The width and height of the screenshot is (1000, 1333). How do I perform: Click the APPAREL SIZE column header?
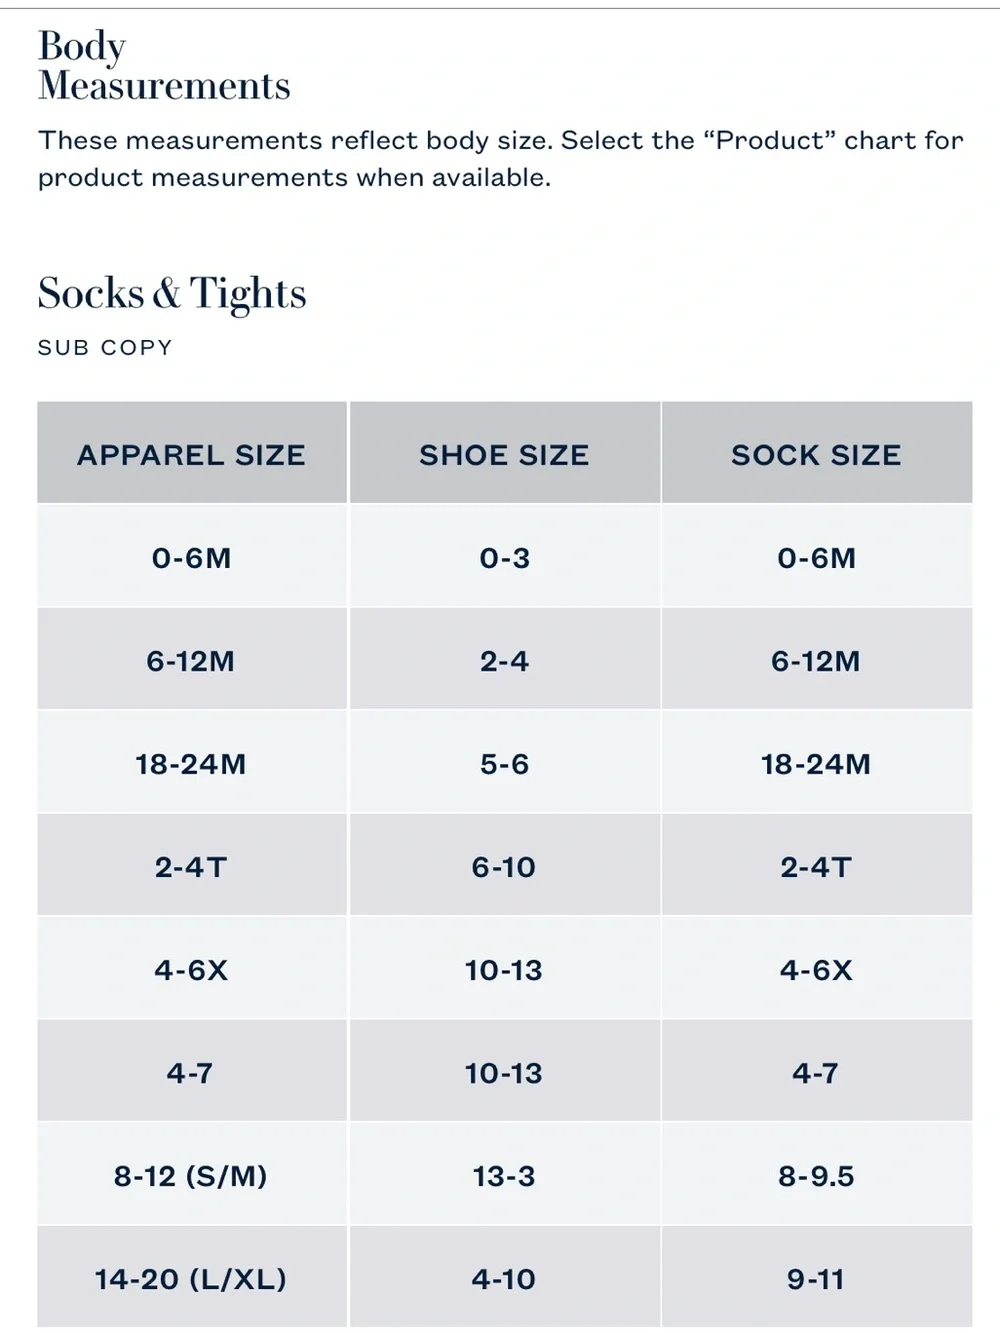coord(192,453)
